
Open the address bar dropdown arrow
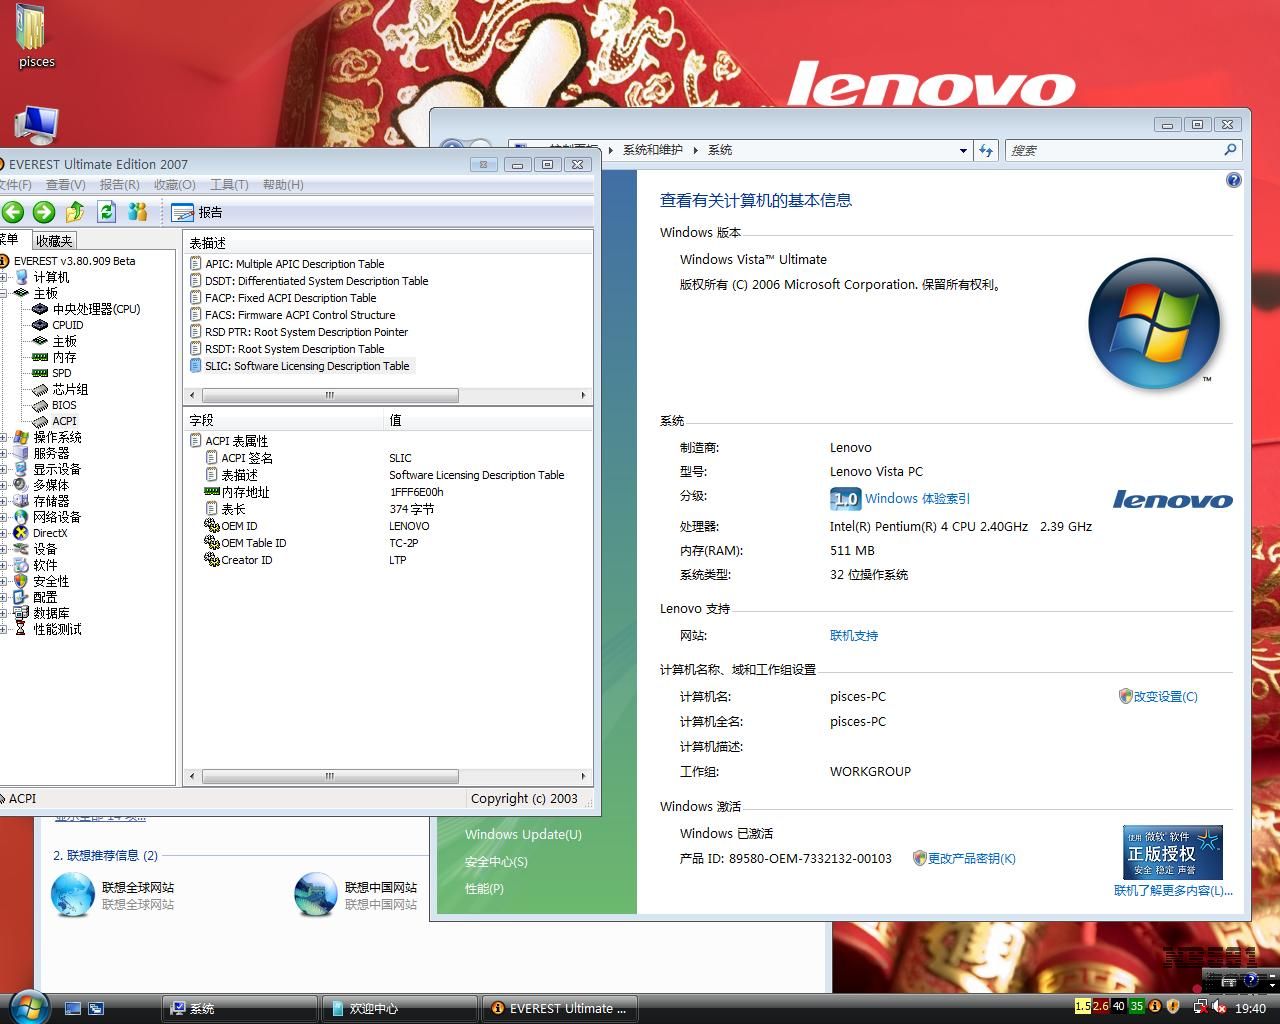pos(963,150)
